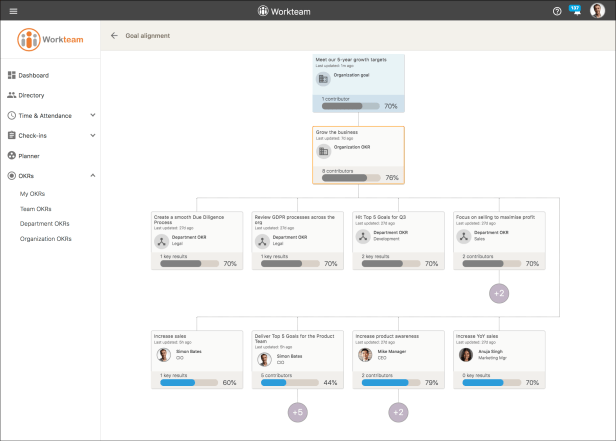616x441 pixels.
Task: Expand +2 under Focus on selling card
Action: click(498, 293)
